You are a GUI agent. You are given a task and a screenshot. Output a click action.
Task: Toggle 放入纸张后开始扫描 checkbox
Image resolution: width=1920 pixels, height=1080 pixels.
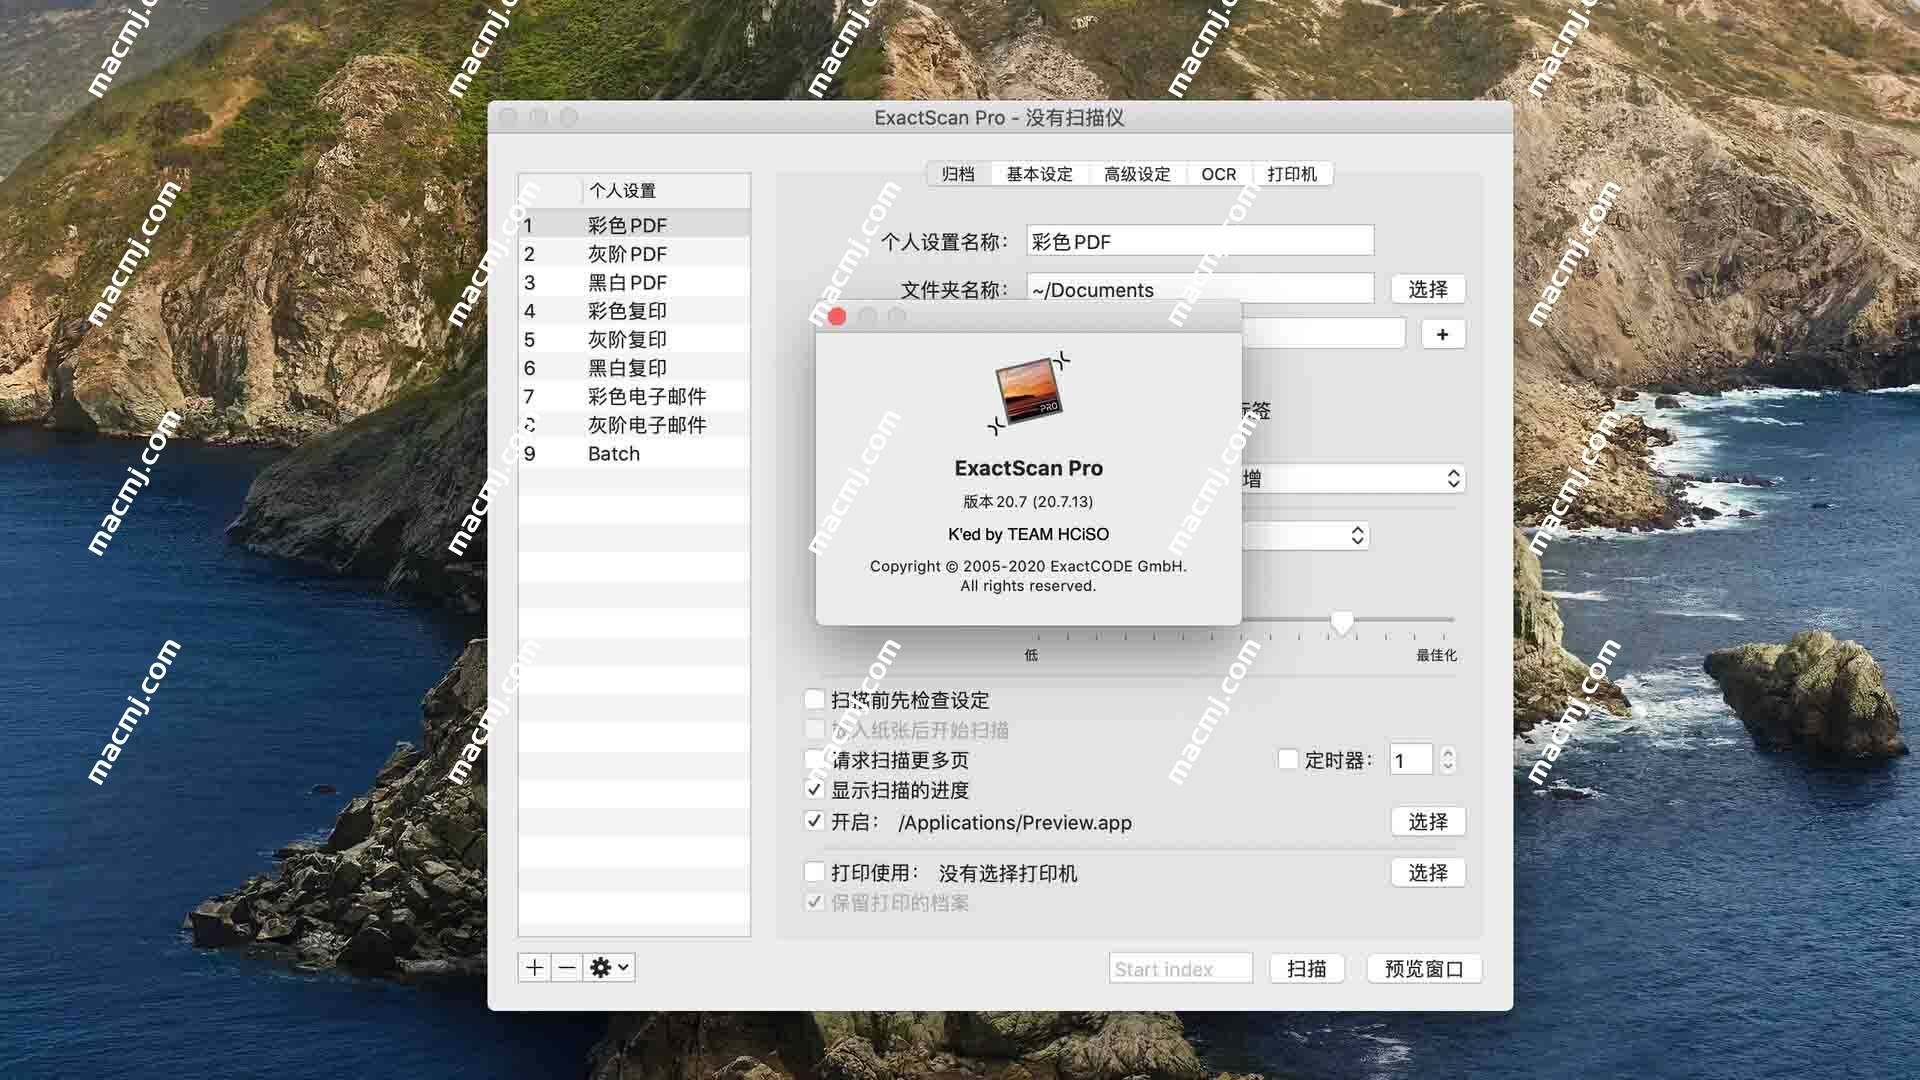pos(815,730)
